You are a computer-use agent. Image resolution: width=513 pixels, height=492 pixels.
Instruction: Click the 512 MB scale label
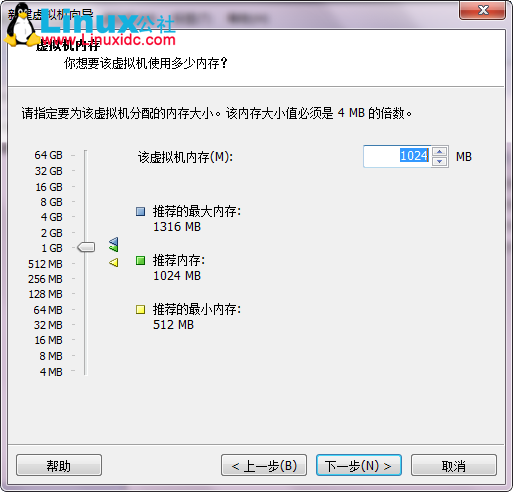(45, 264)
